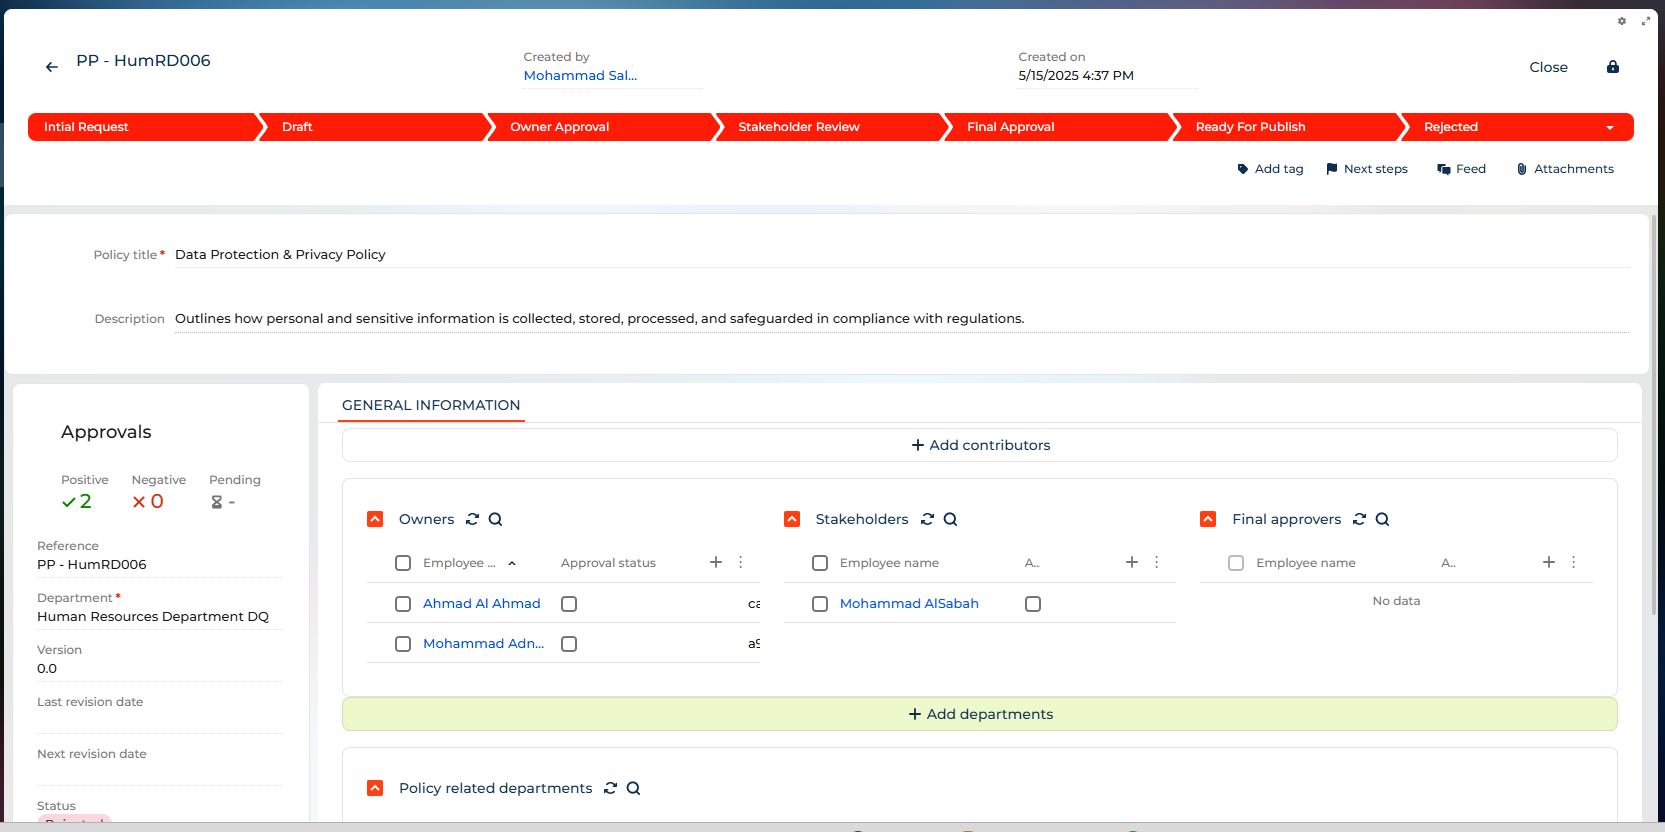Switch to the General Information tab

tap(431, 405)
